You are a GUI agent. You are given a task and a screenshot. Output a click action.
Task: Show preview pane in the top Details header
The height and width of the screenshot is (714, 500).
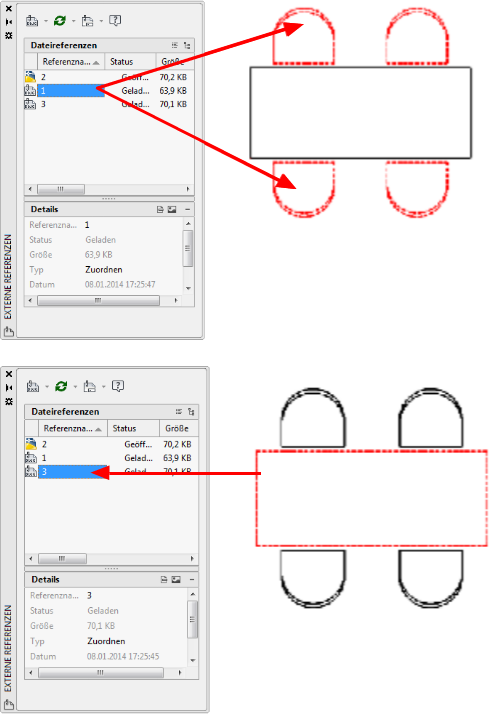[x=172, y=209]
